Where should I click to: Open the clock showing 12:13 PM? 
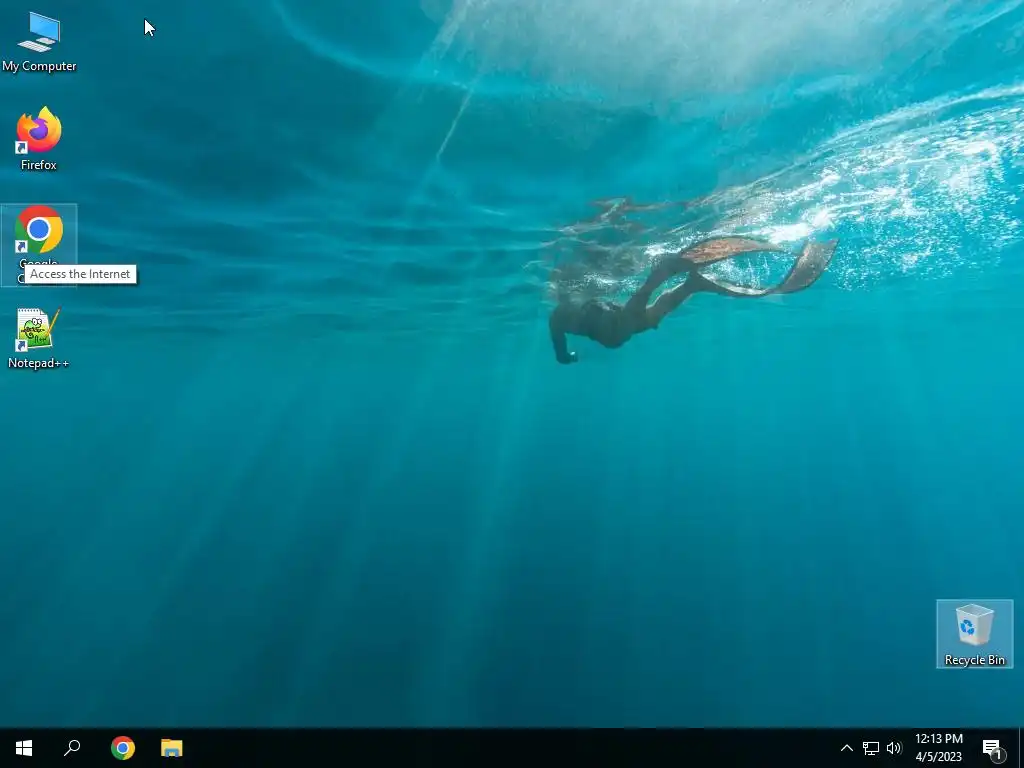click(938, 748)
